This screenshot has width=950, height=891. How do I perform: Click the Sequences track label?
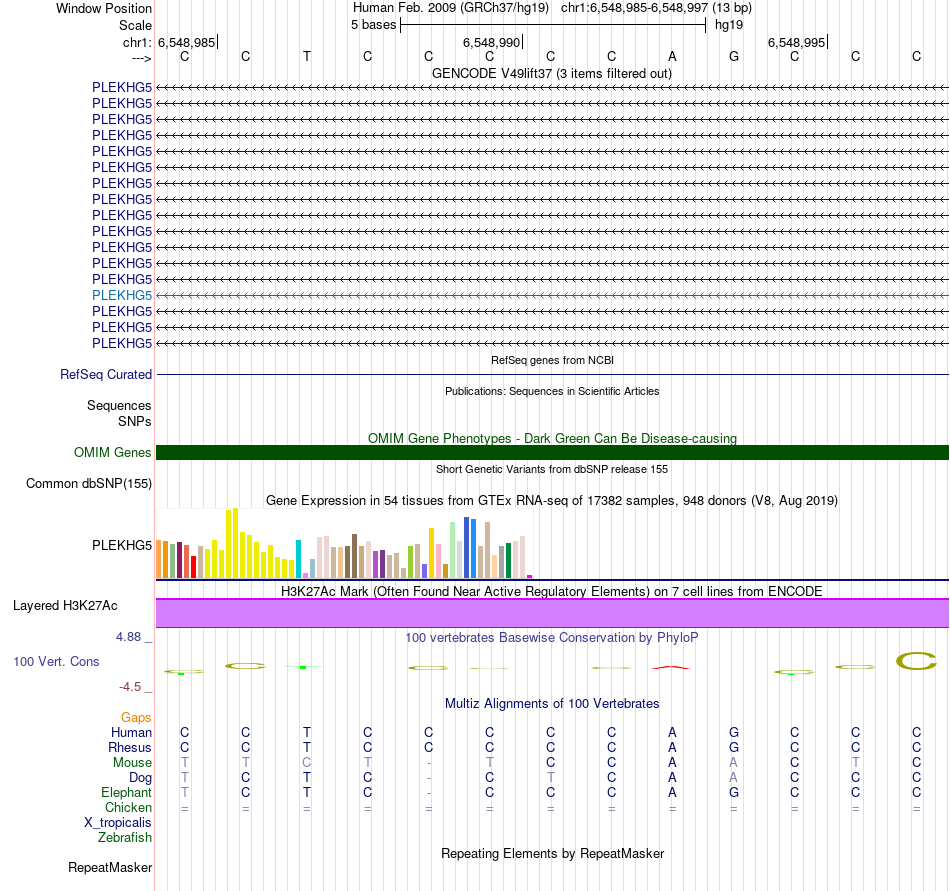click(119, 405)
